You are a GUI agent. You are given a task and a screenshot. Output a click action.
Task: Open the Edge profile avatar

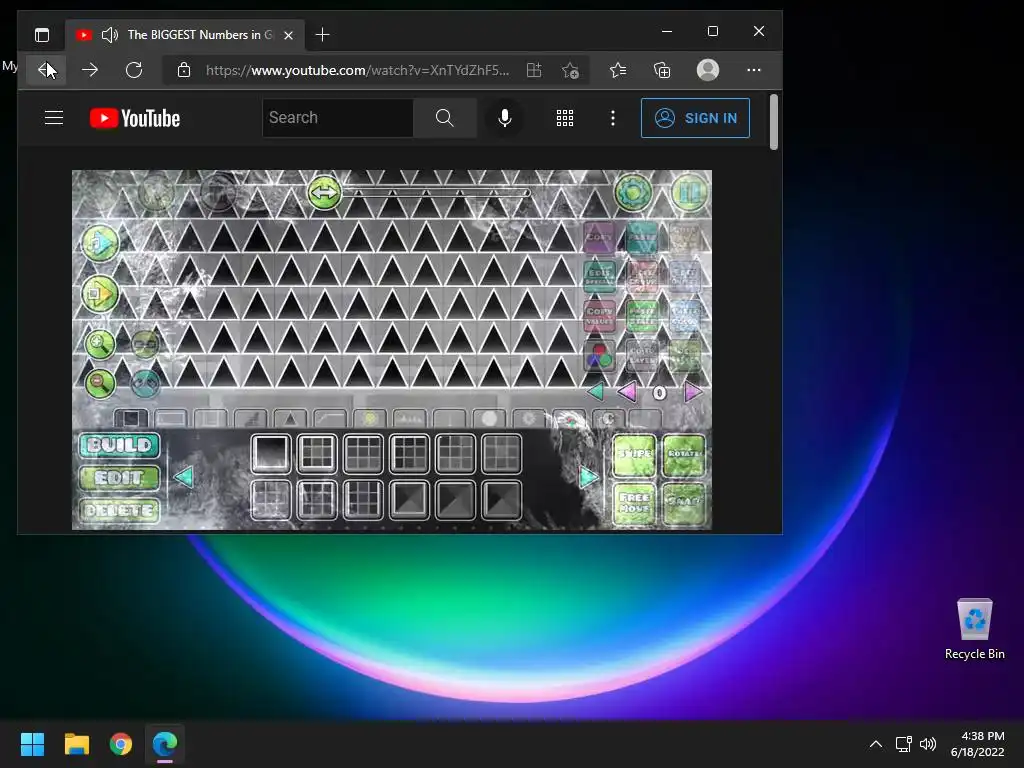point(708,70)
